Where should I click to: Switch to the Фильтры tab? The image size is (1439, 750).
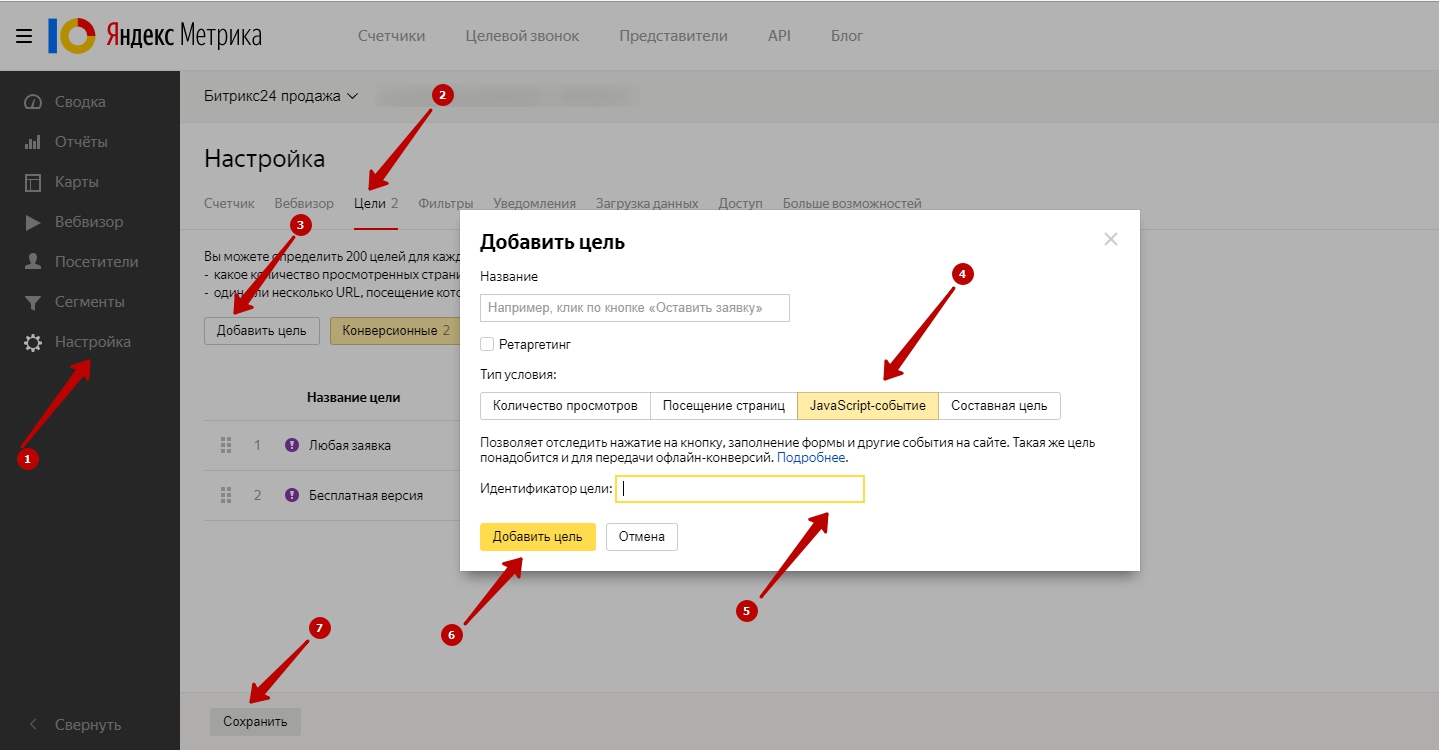[x=446, y=203]
